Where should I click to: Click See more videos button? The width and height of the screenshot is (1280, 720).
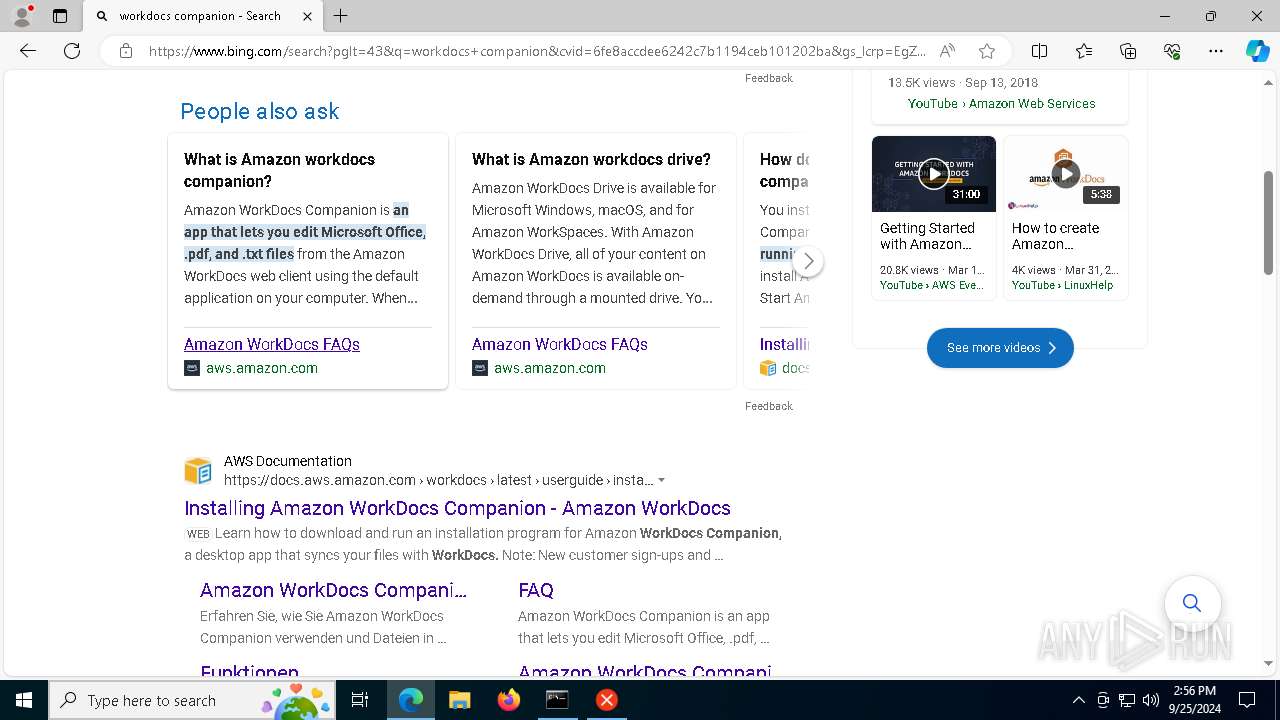pos(1000,348)
